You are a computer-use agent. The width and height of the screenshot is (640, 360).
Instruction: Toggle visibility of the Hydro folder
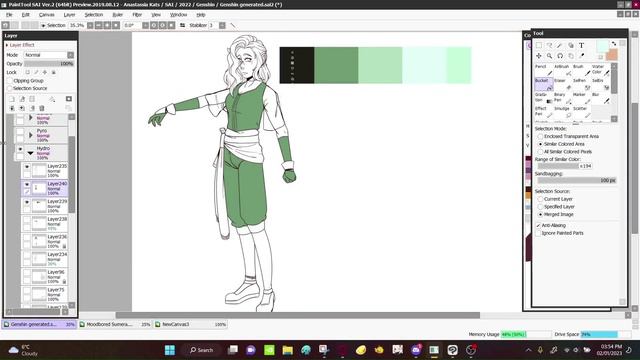point(20,149)
